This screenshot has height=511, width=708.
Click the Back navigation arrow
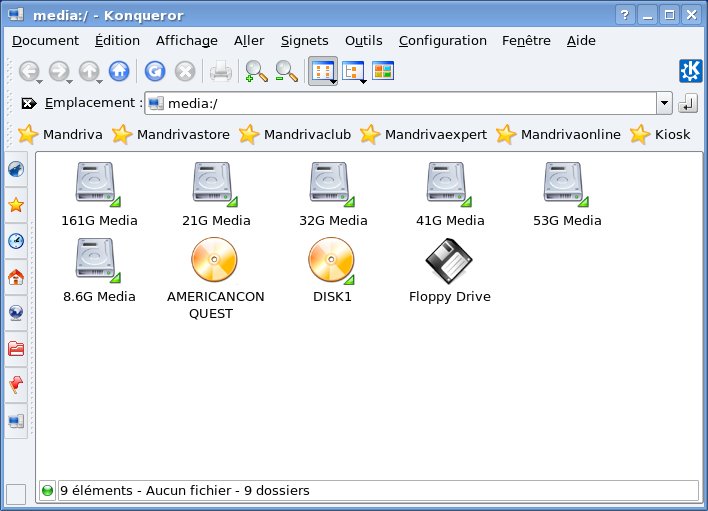pos(28,71)
